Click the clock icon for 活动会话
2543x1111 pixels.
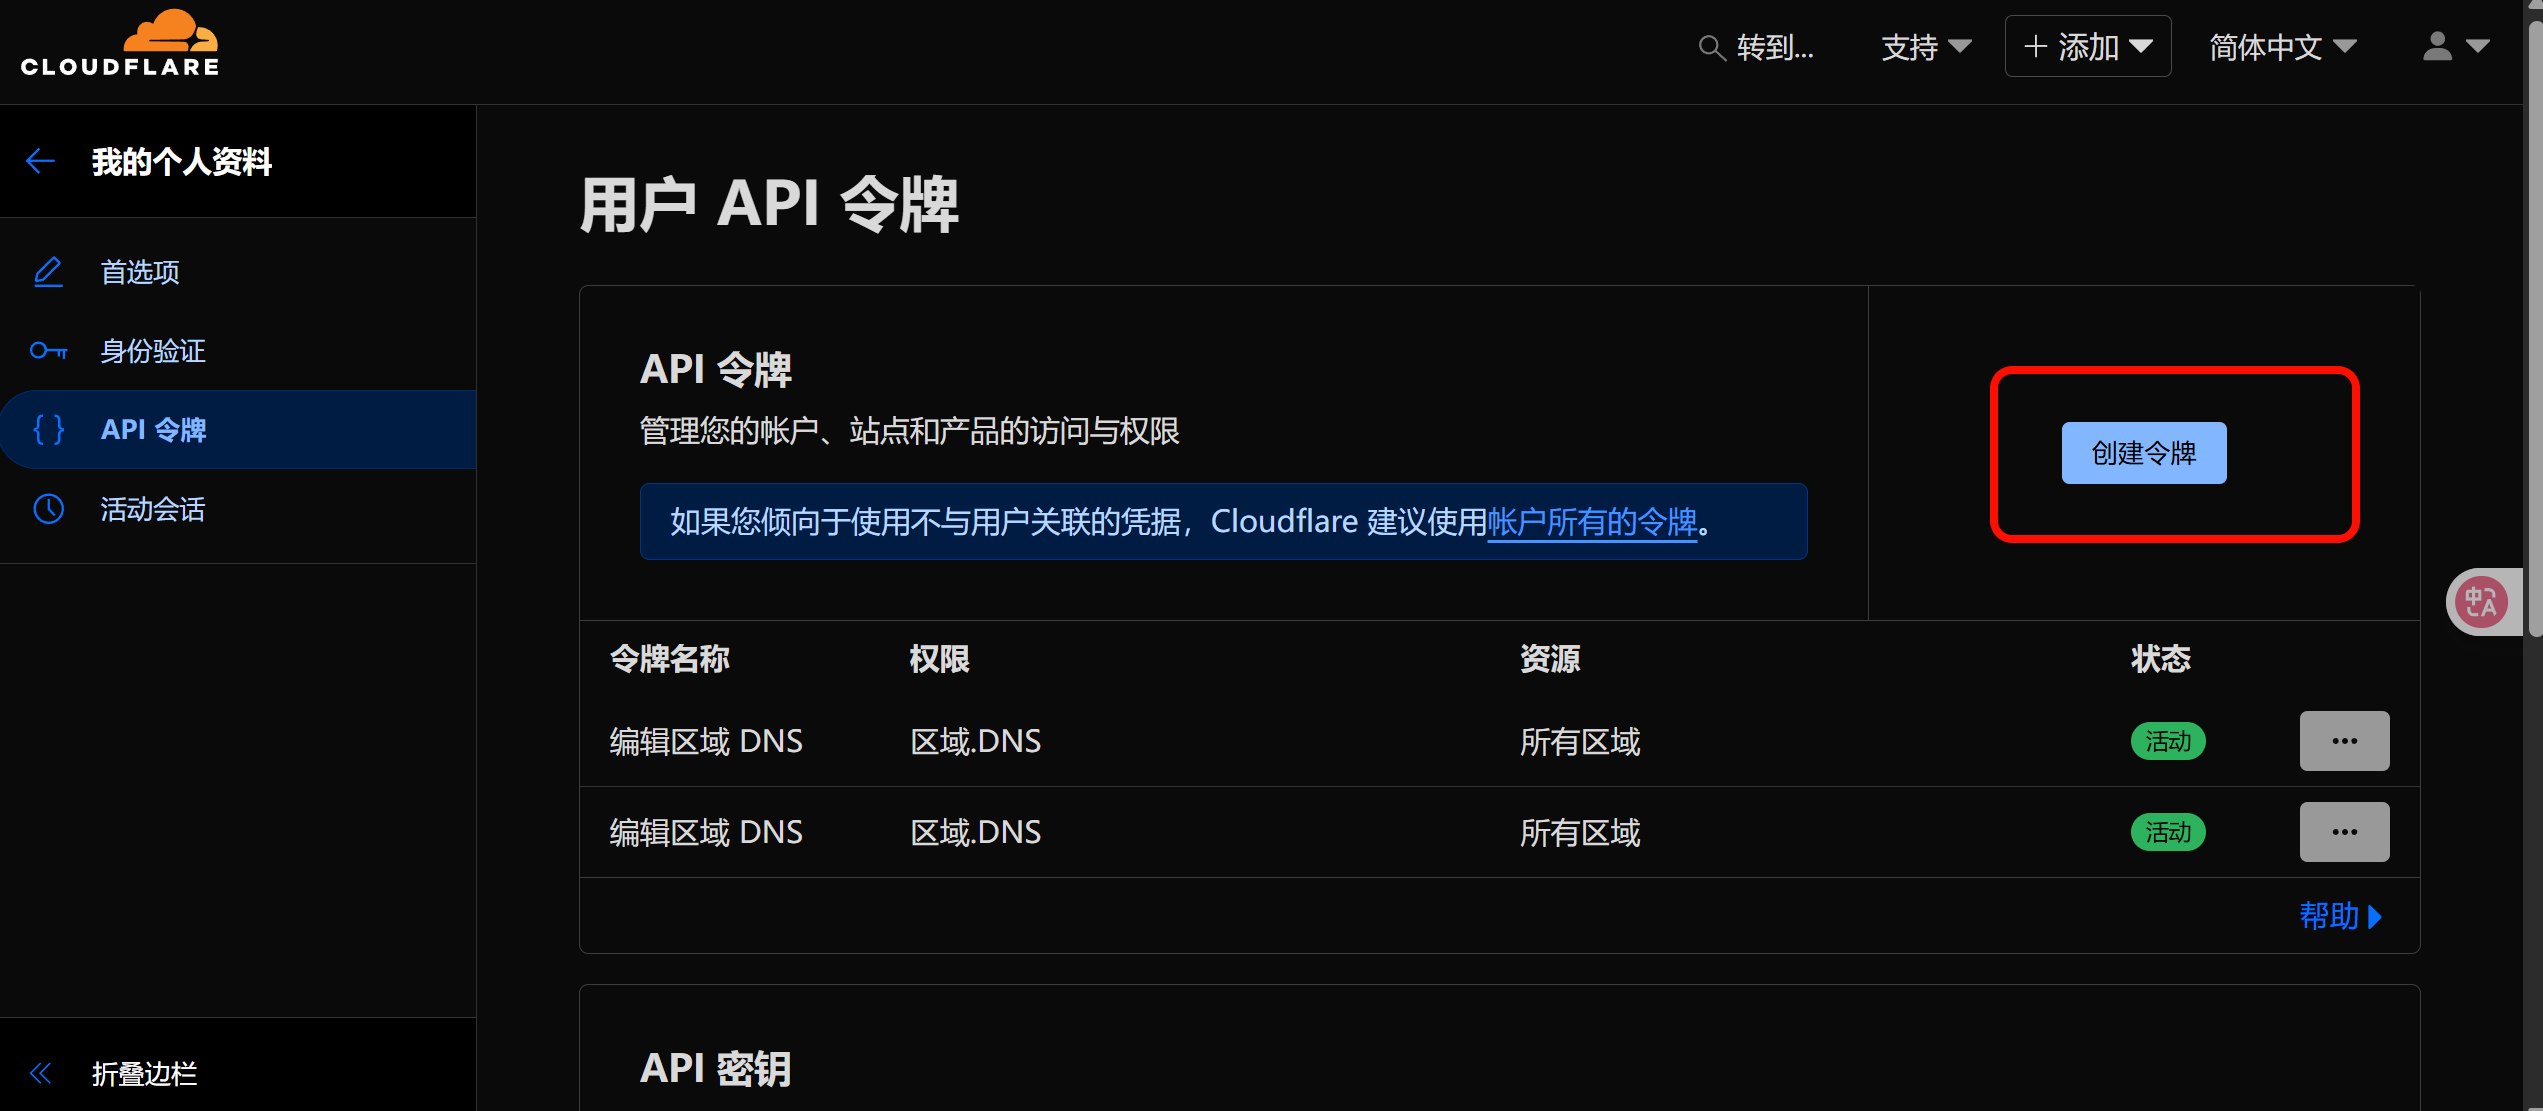[48, 509]
